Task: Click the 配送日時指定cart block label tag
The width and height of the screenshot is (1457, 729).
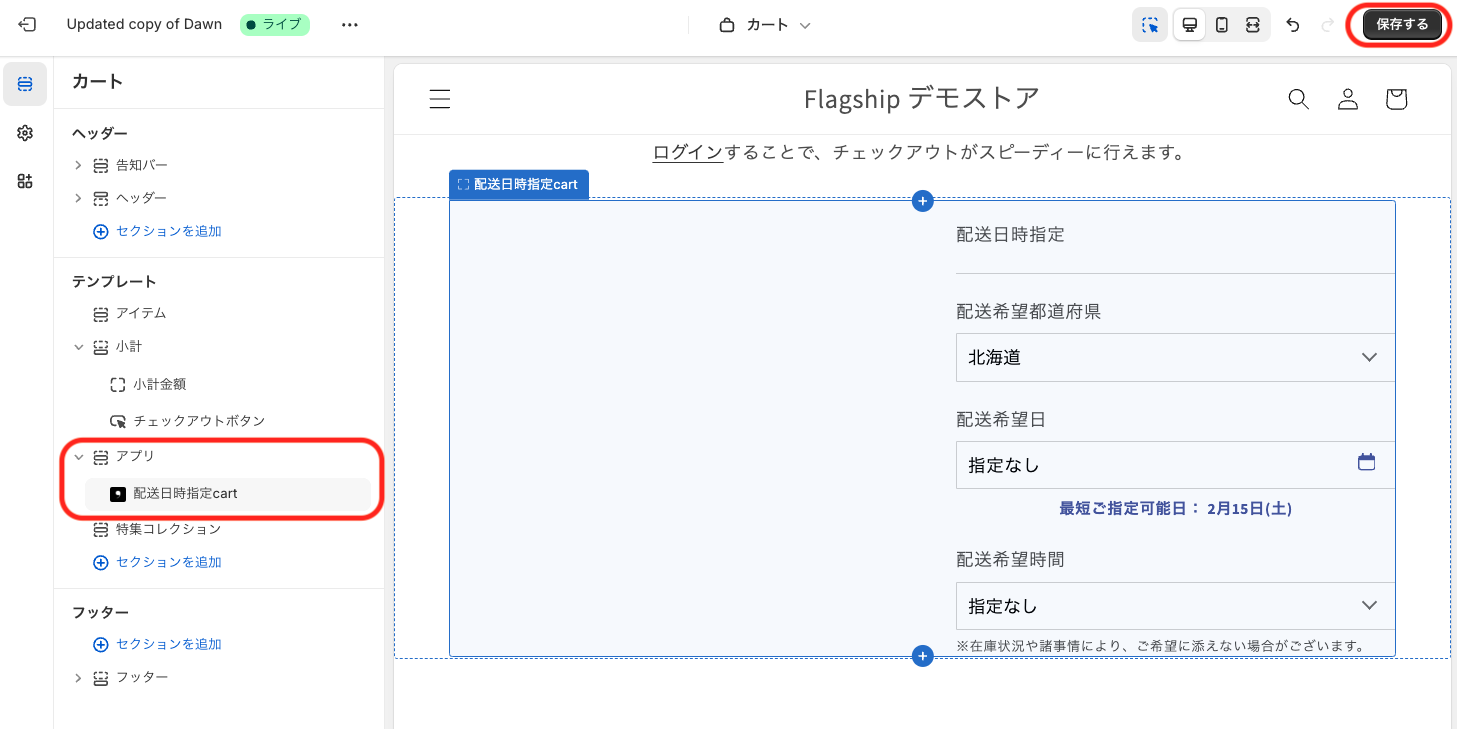Action: coord(519,184)
